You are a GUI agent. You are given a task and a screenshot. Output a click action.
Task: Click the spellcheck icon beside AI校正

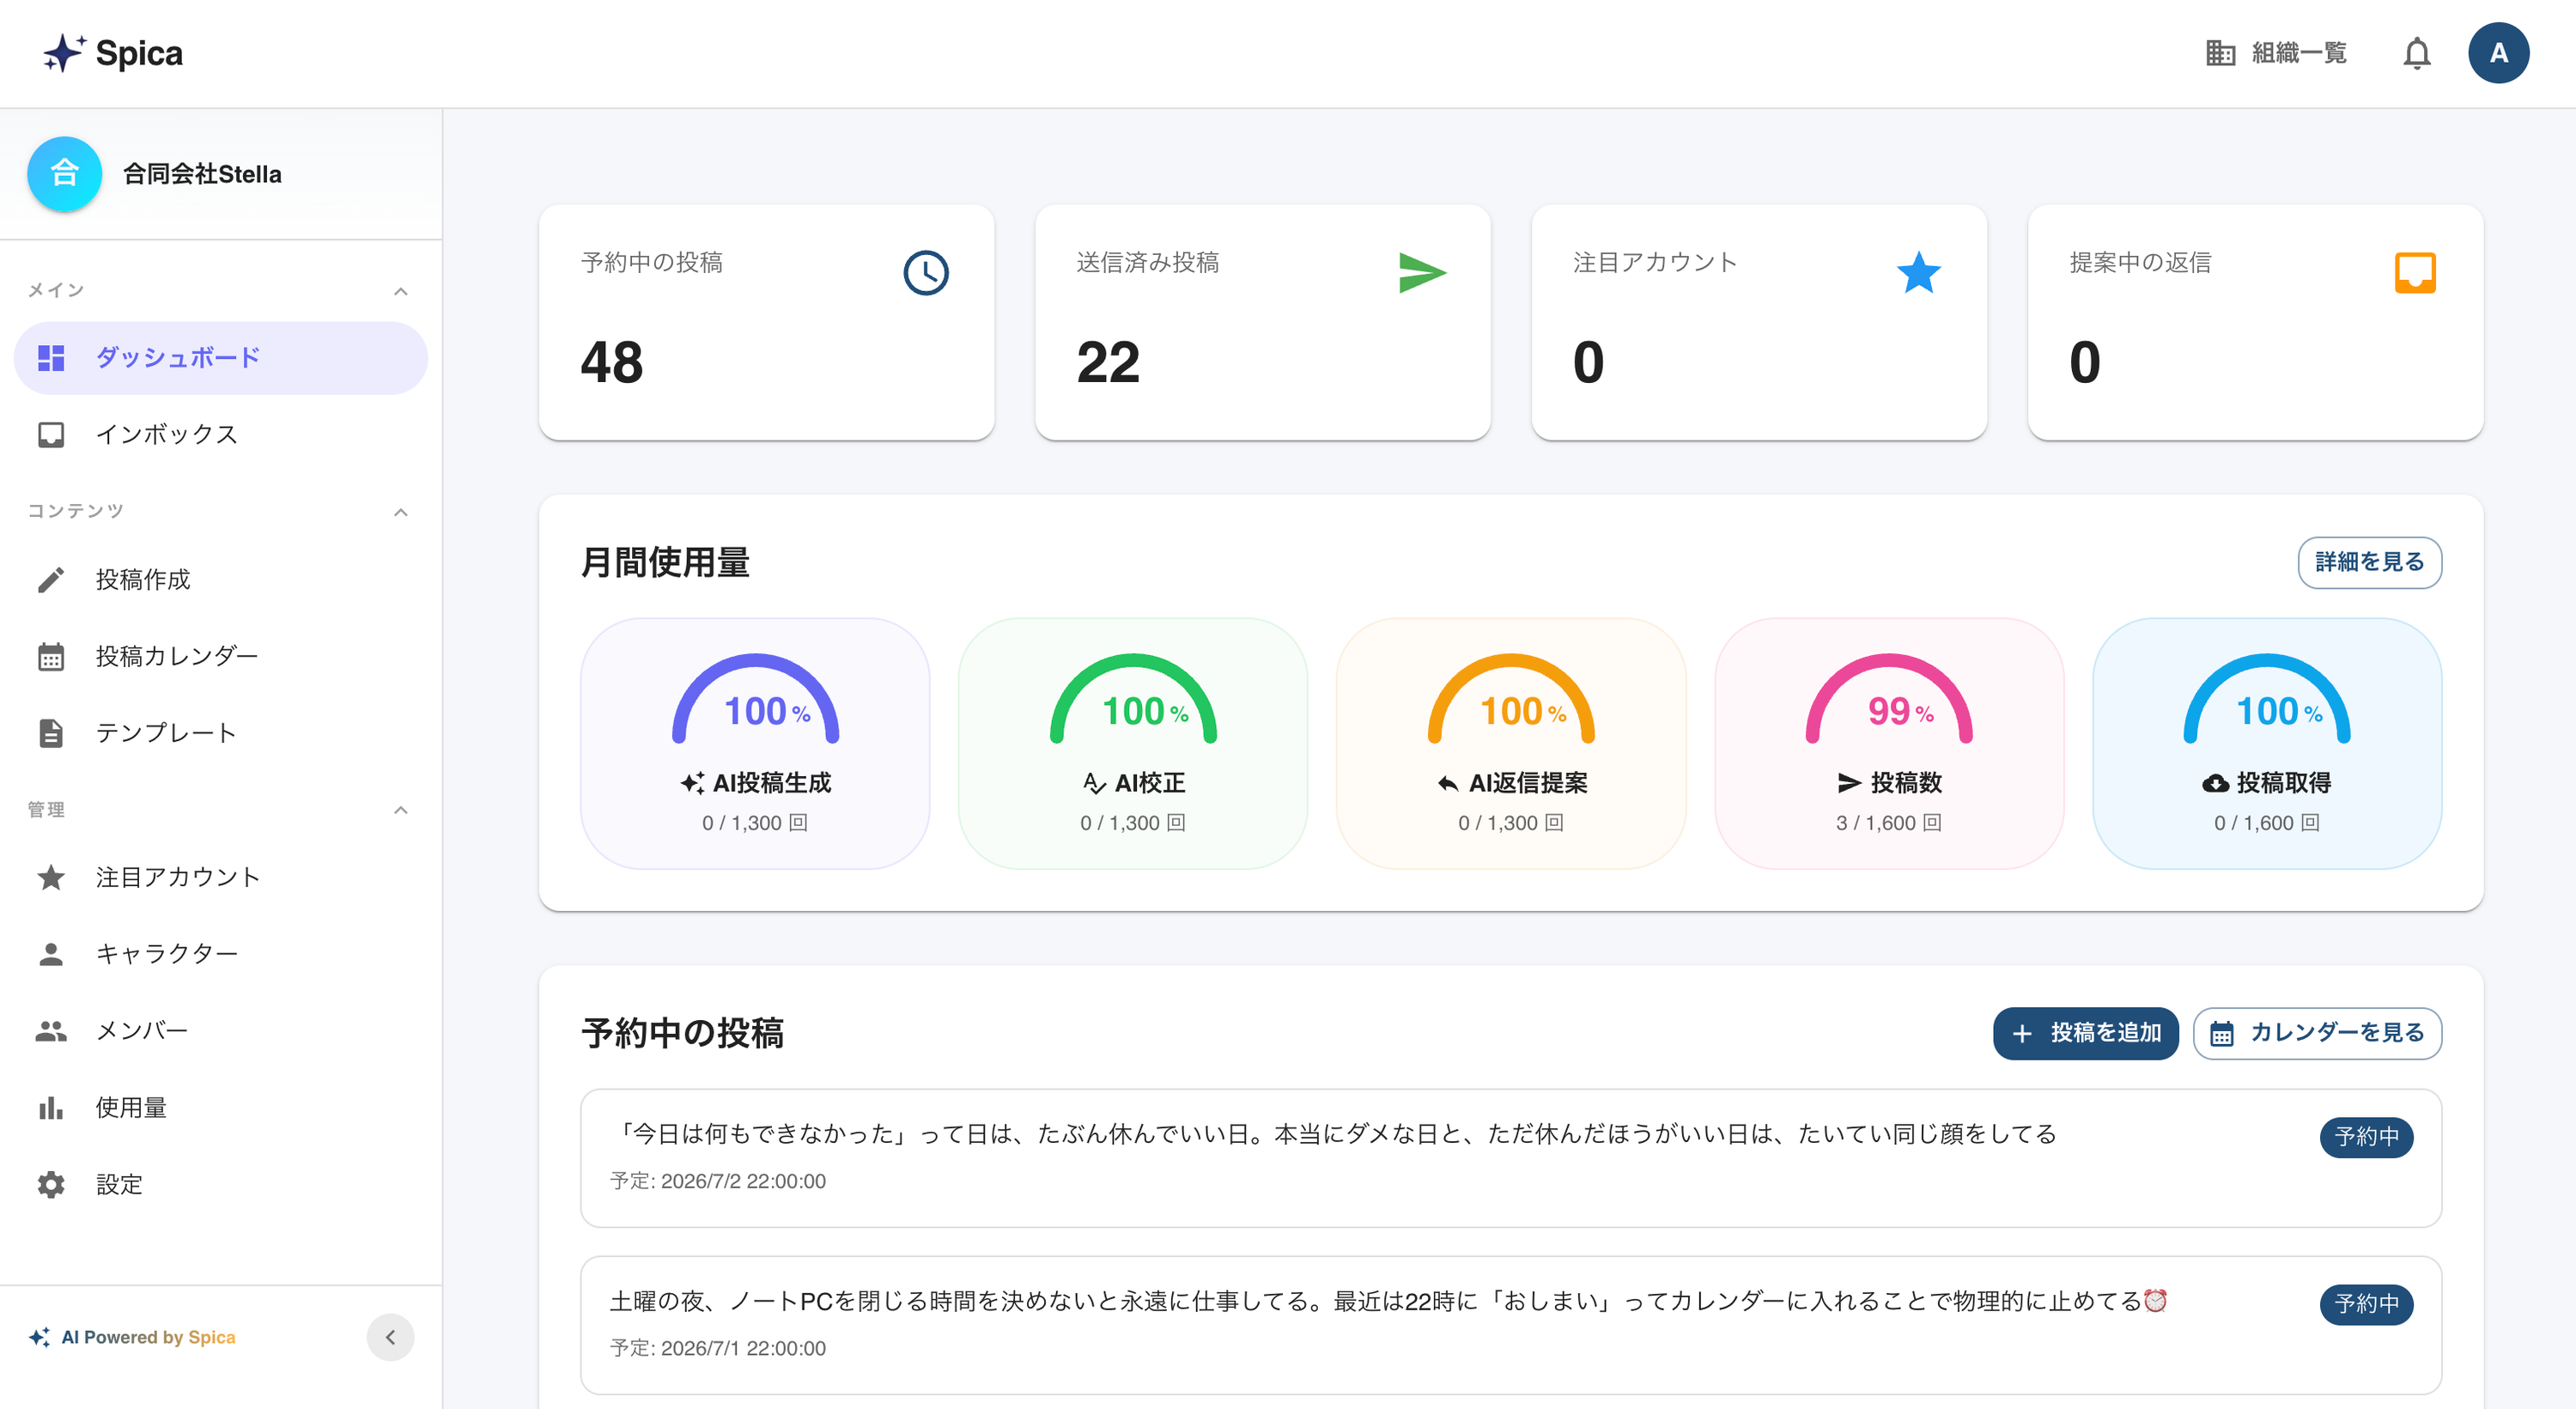[1094, 783]
